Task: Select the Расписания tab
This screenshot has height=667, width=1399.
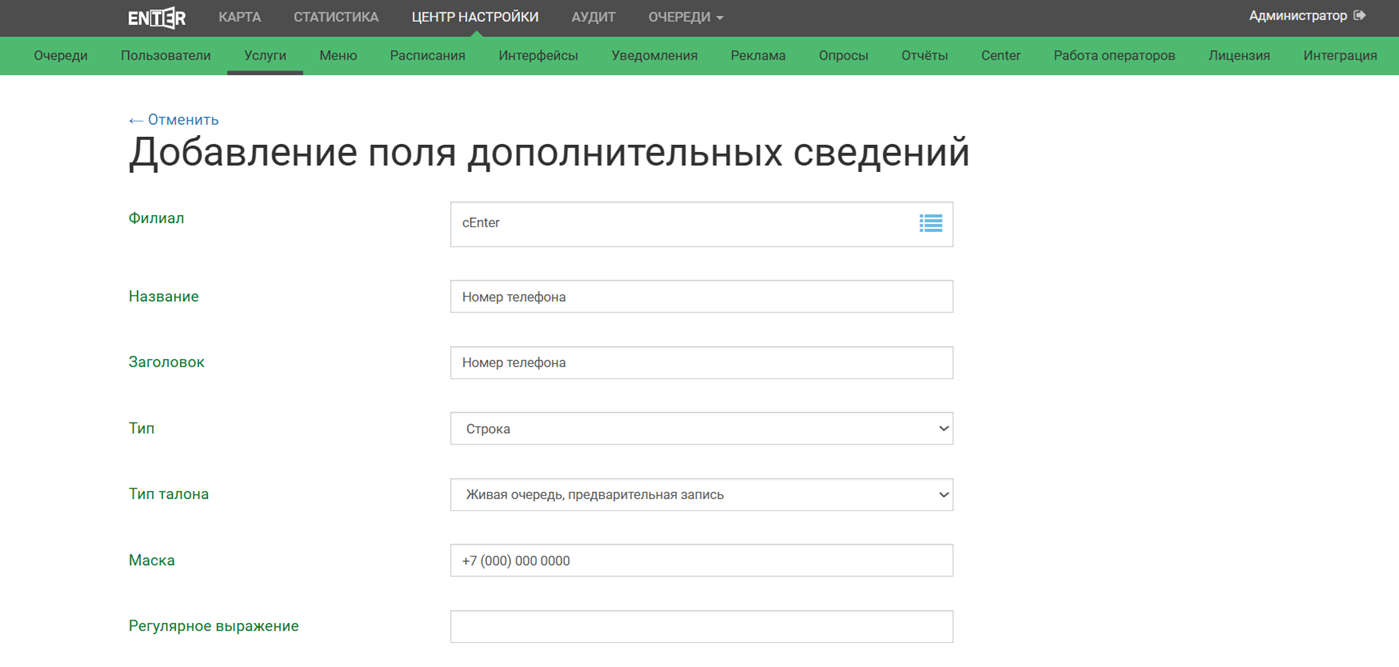Action: point(427,56)
